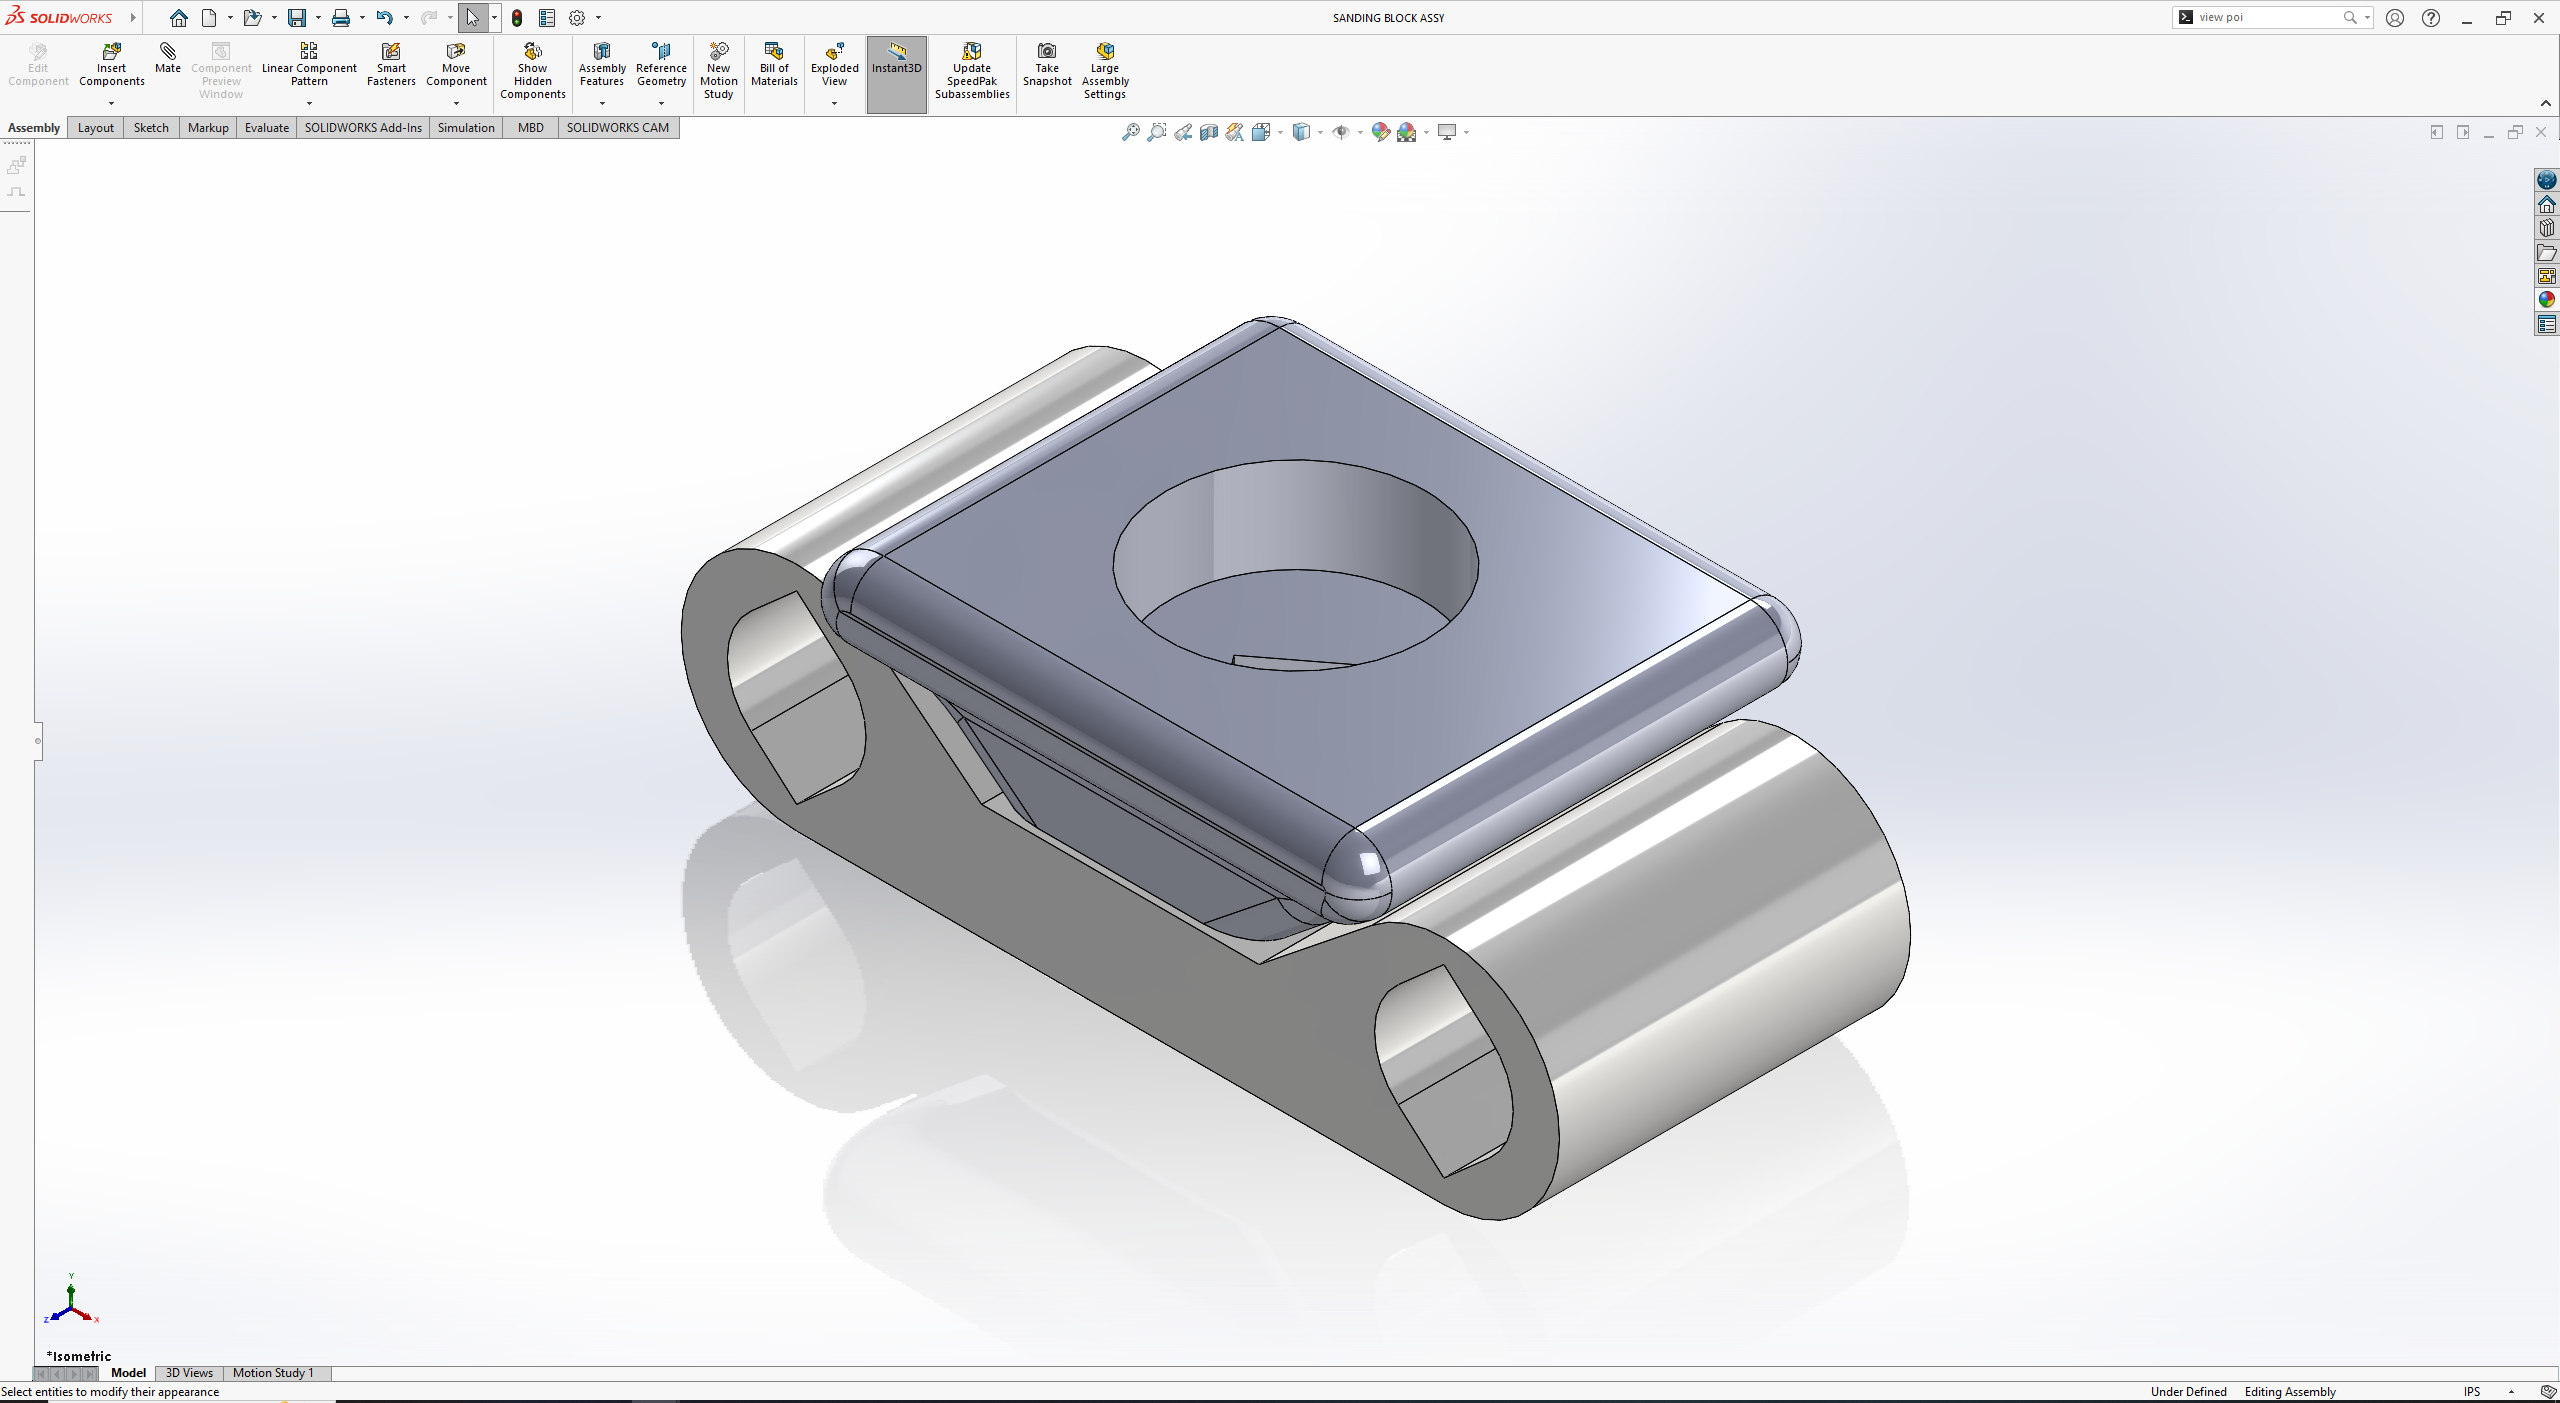Click the Edit Appearance icon

1380,132
